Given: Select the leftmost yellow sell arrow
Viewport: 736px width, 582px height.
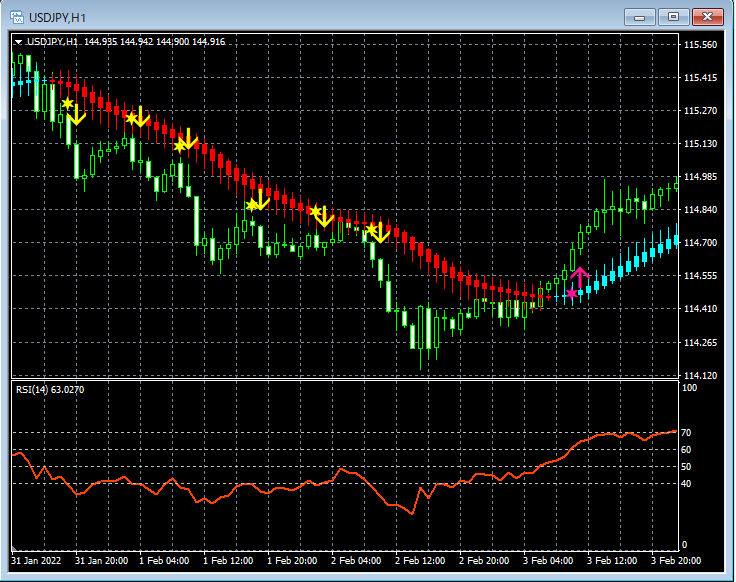Looking at the screenshot, I should [77, 117].
